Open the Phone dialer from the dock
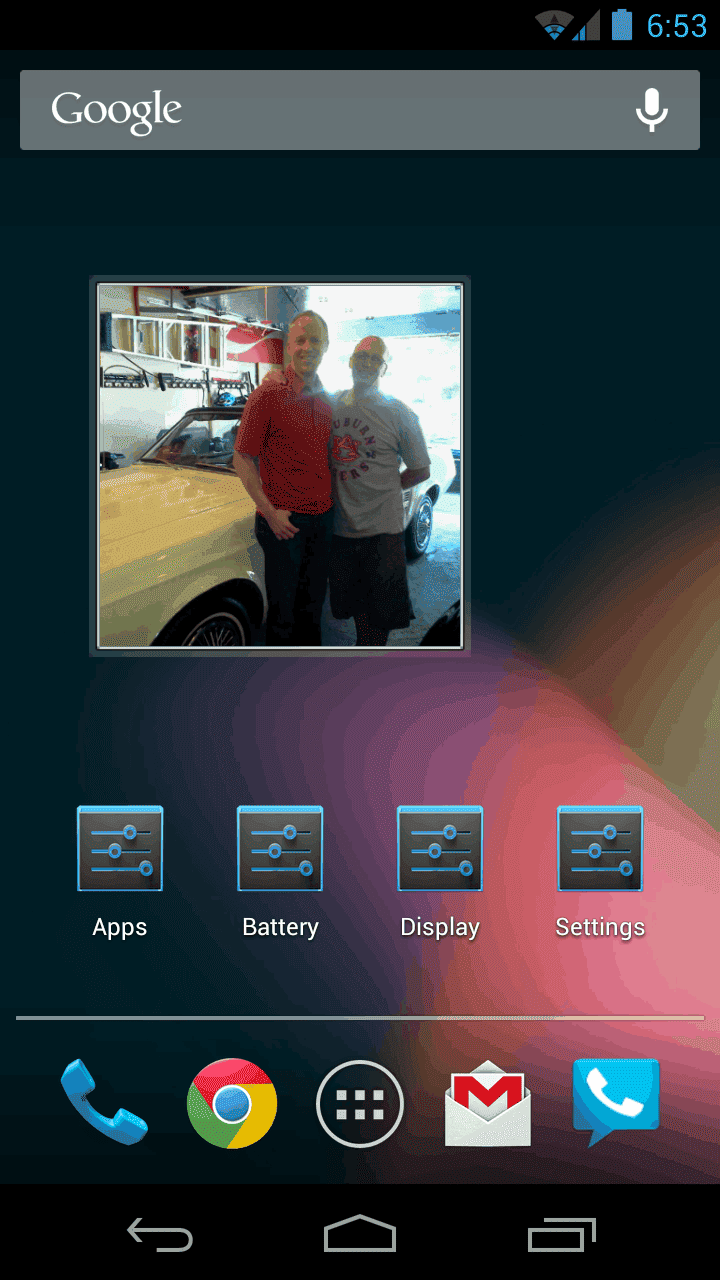 pyautogui.click(x=104, y=1102)
